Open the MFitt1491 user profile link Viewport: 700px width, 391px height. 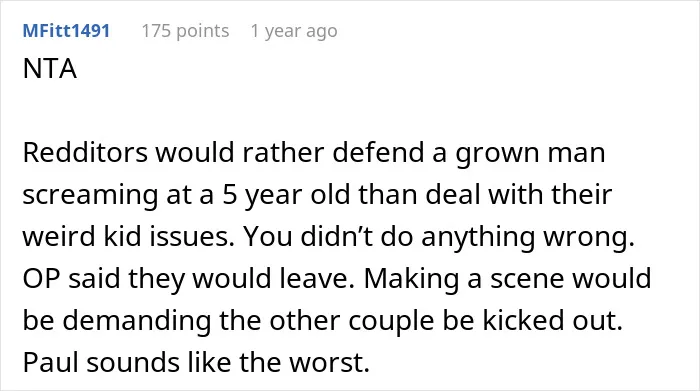66,31
